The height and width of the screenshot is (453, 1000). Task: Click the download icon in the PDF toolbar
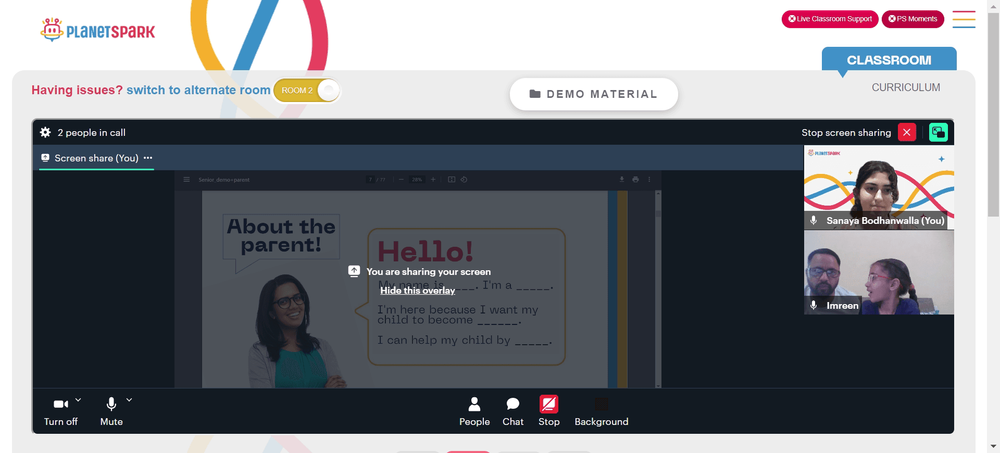point(622,179)
